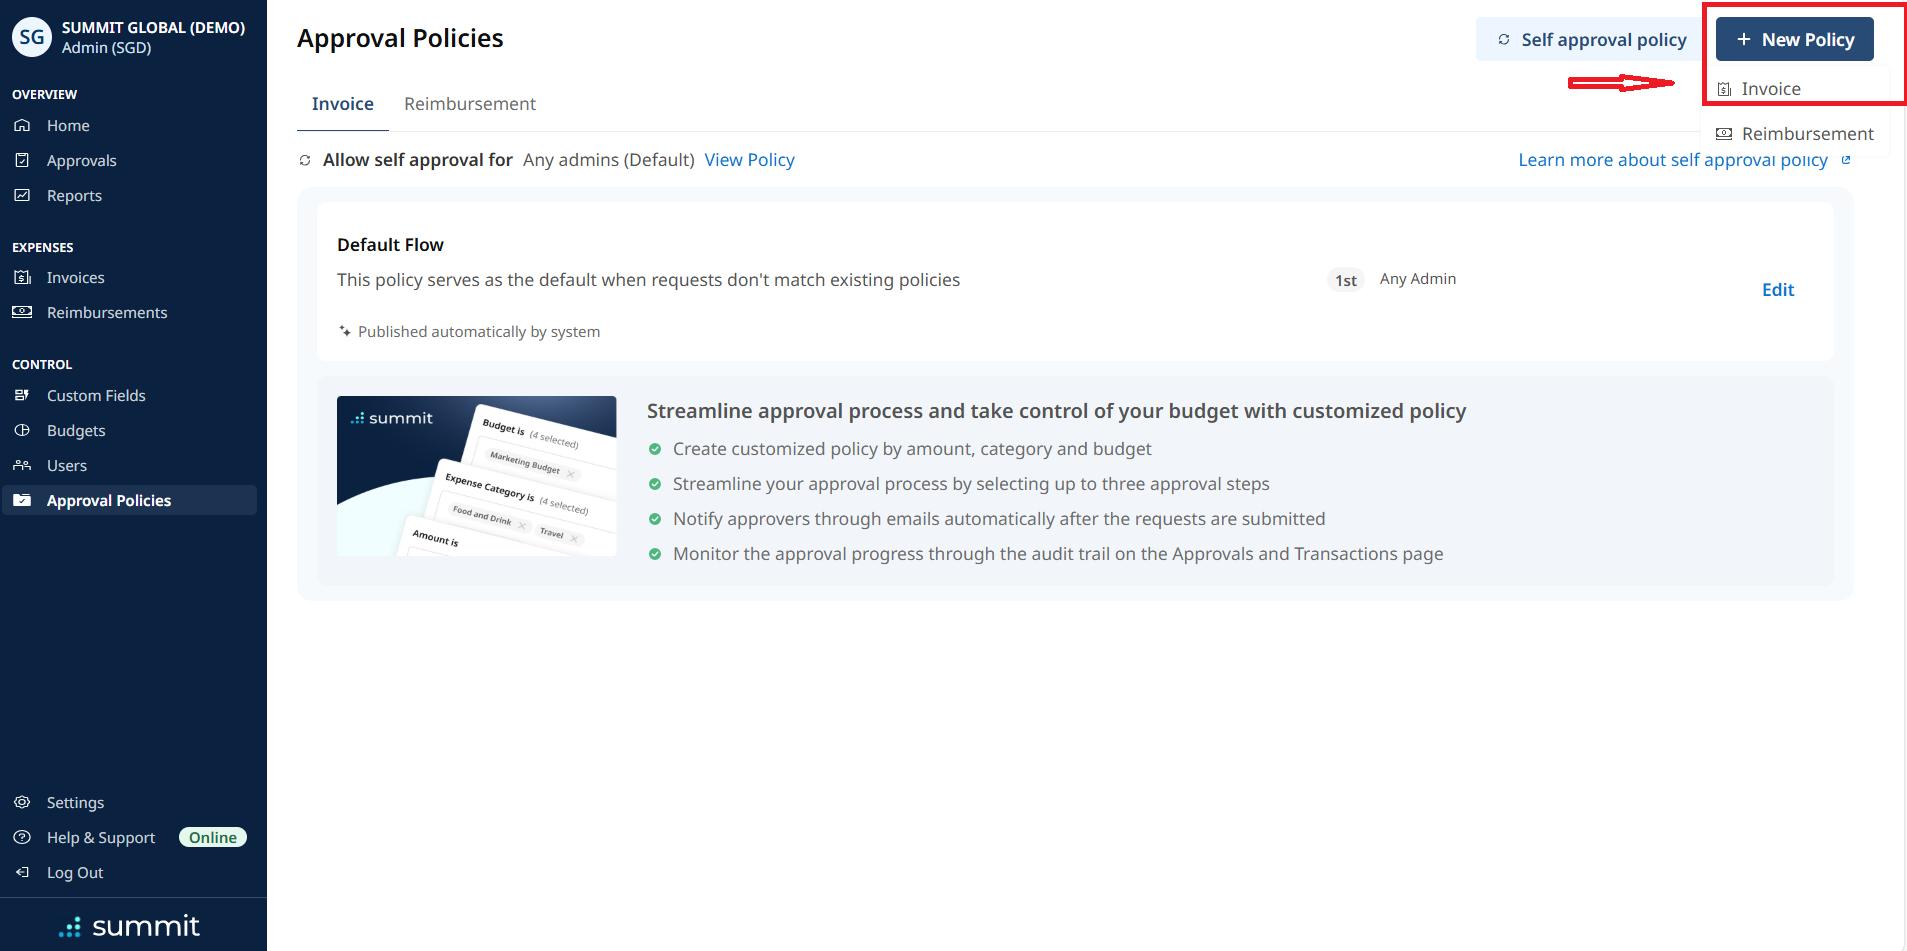
Task: Switch to the Invoice tab
Action: coord(342,104)
